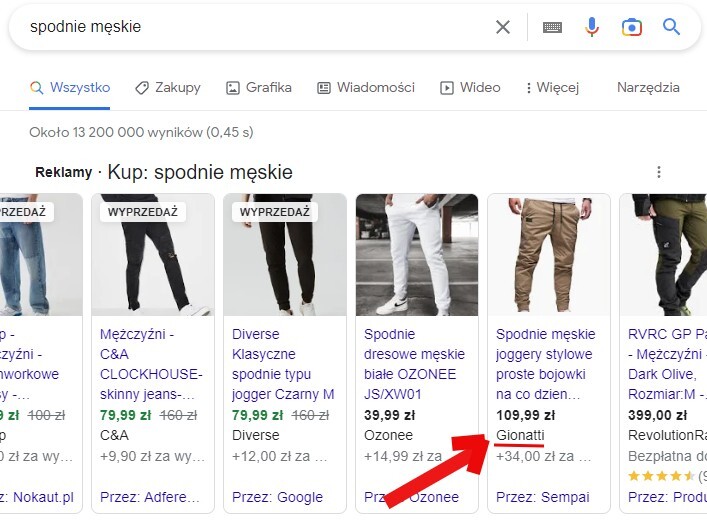Open the Wiadomości tab

click(366, 87)
